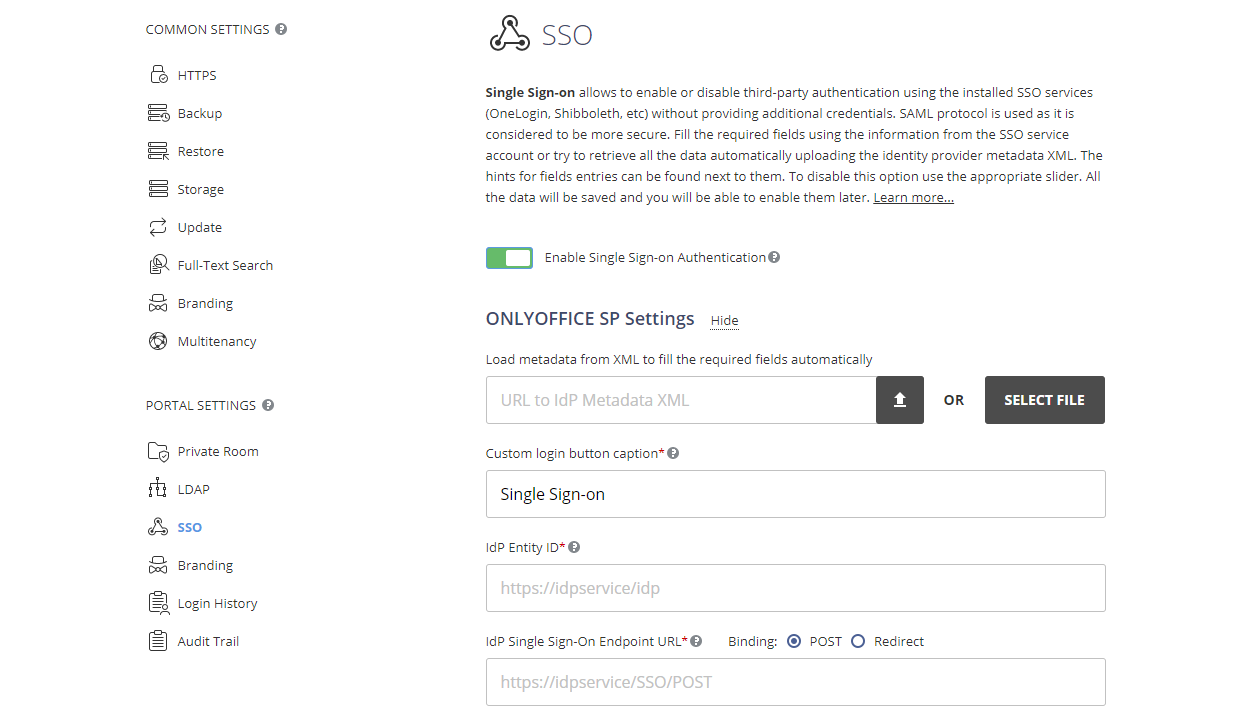Click the Multitenancy globe icon
Image resolution: width=1240 pixels, height=708 pixels.
pyautogui.click(x=158, y=341)
